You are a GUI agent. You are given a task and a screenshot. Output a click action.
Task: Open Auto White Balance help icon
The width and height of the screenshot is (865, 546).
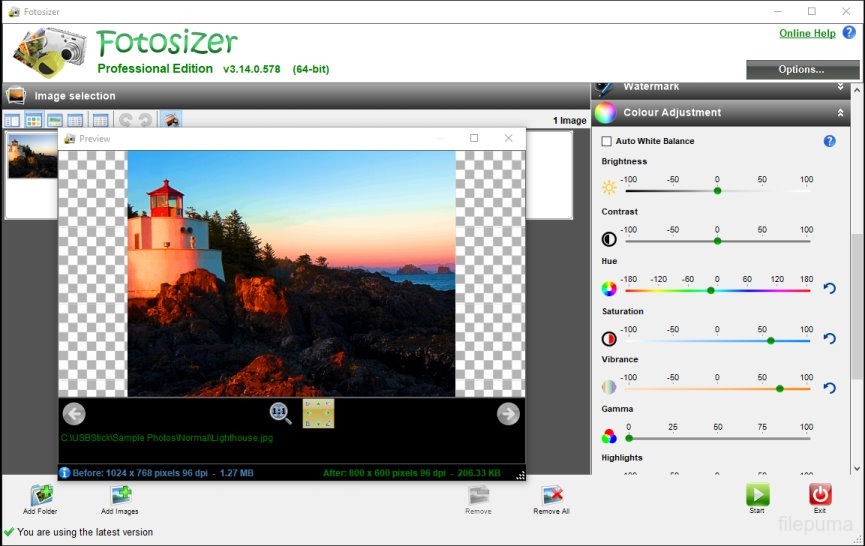829,141
